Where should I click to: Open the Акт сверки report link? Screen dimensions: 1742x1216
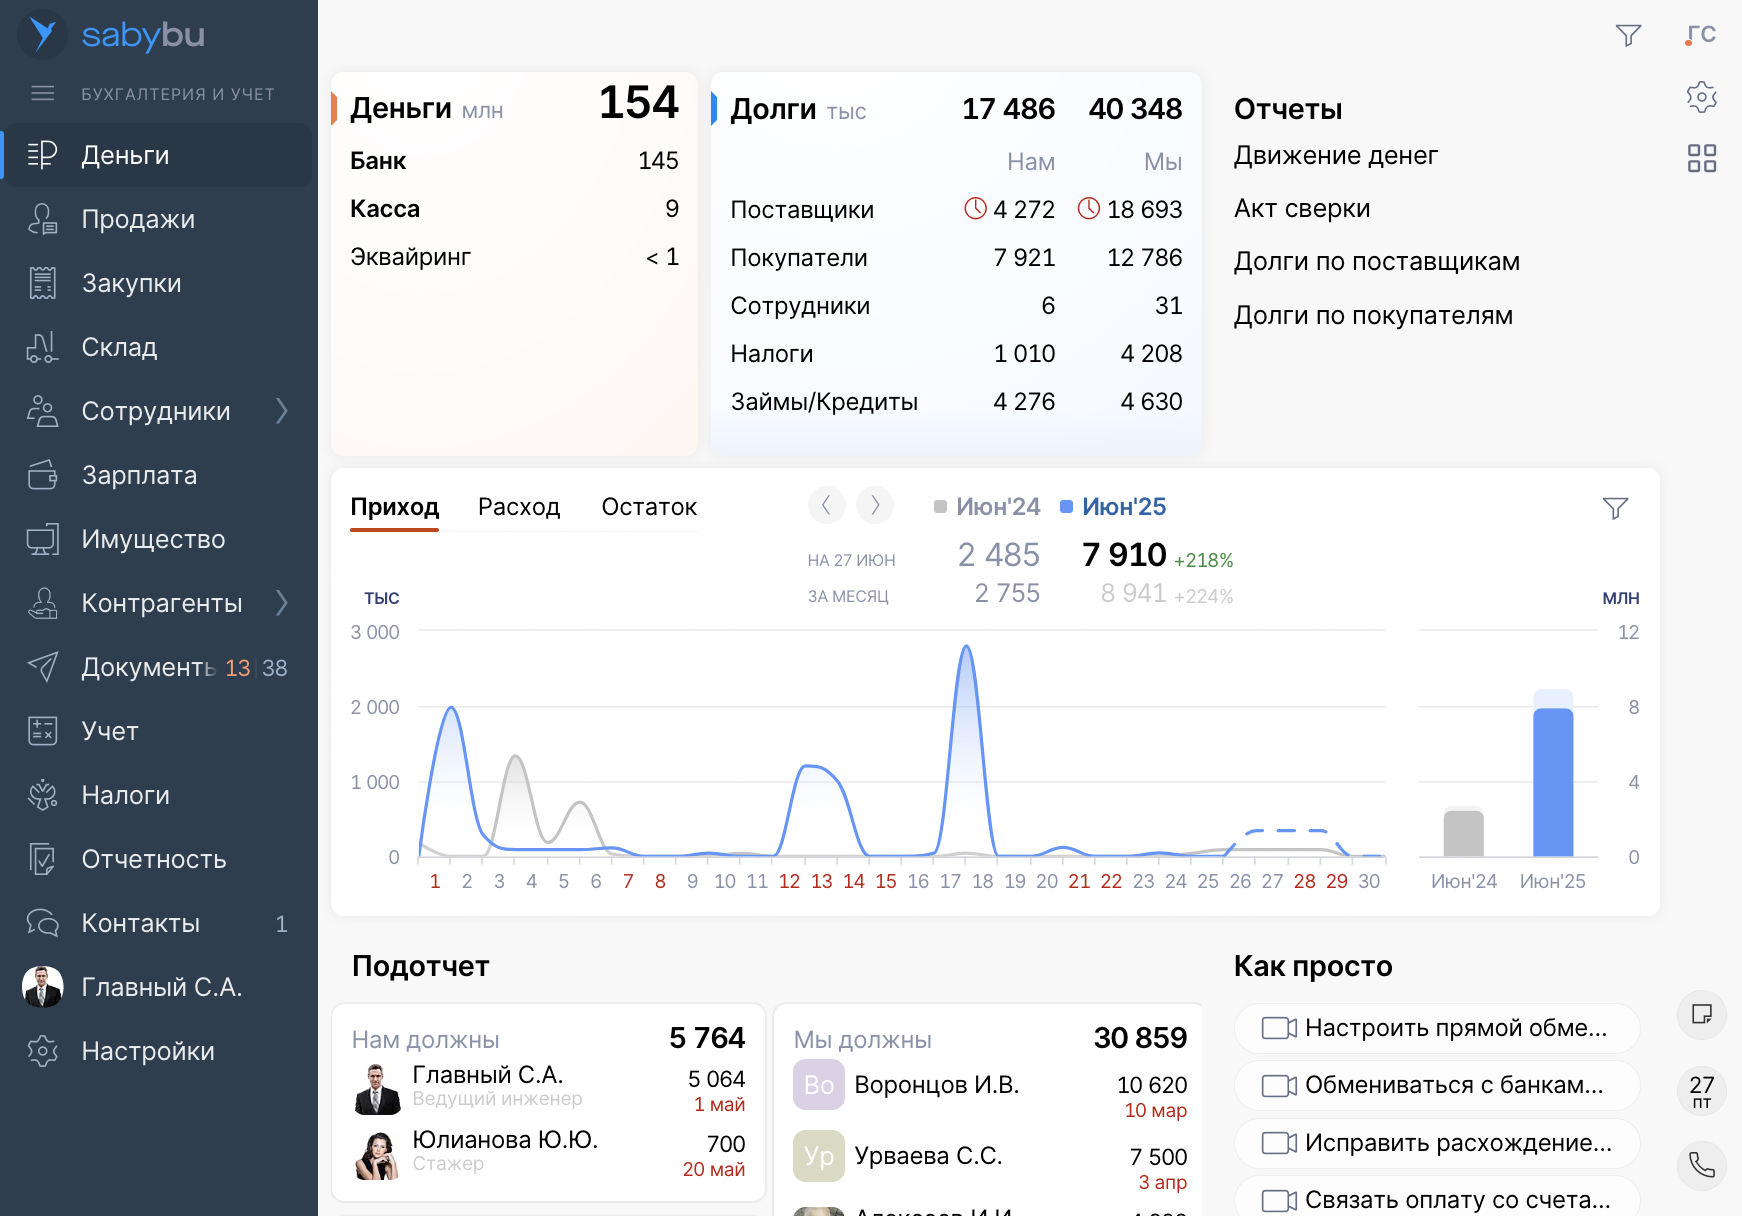tap(1301, 209)
